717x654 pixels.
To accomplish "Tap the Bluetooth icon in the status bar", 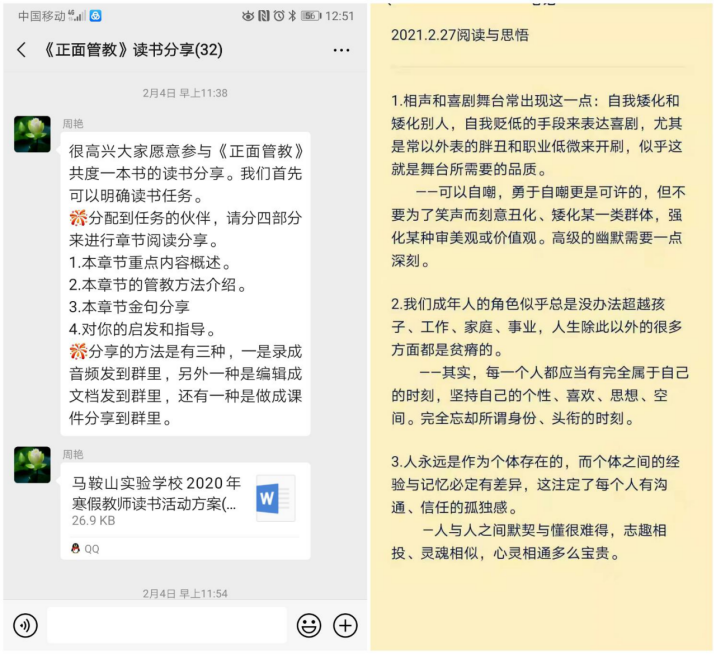I will click(x=291, y=16).
